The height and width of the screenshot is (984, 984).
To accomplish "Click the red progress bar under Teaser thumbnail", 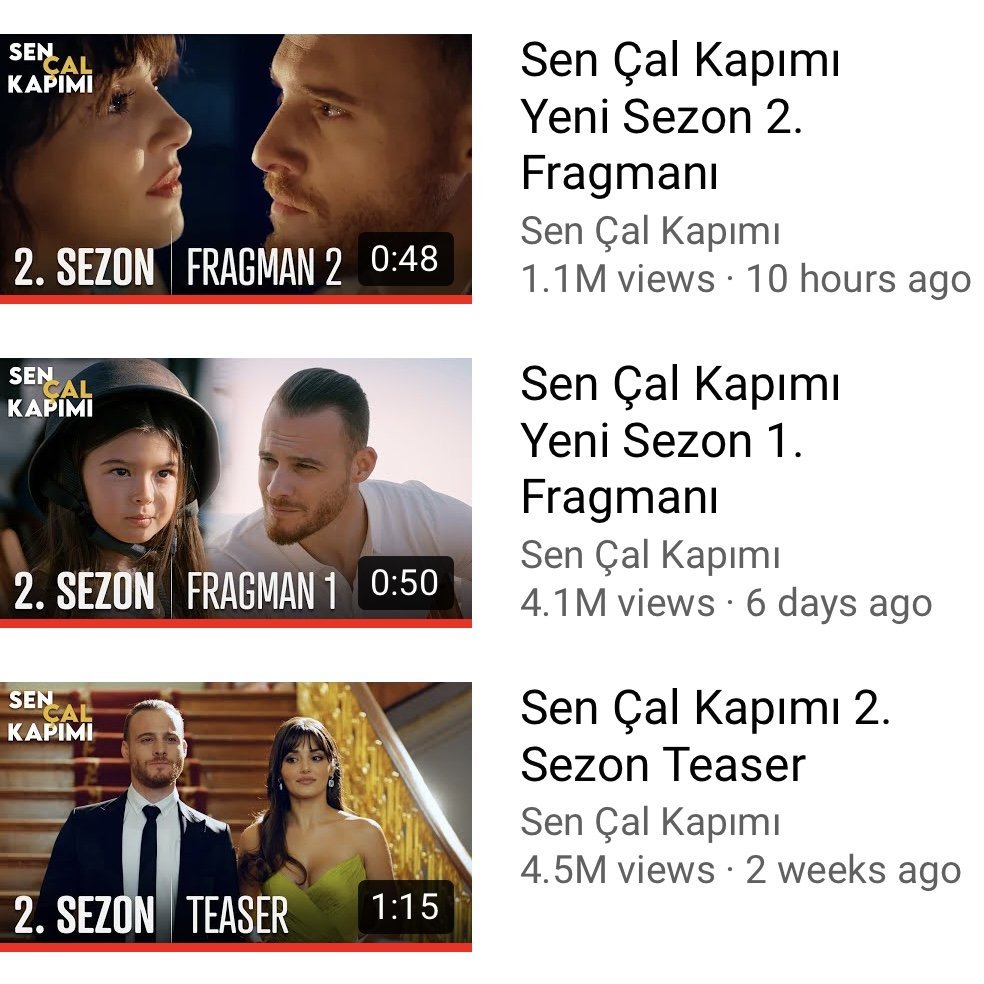I will 235,947.
